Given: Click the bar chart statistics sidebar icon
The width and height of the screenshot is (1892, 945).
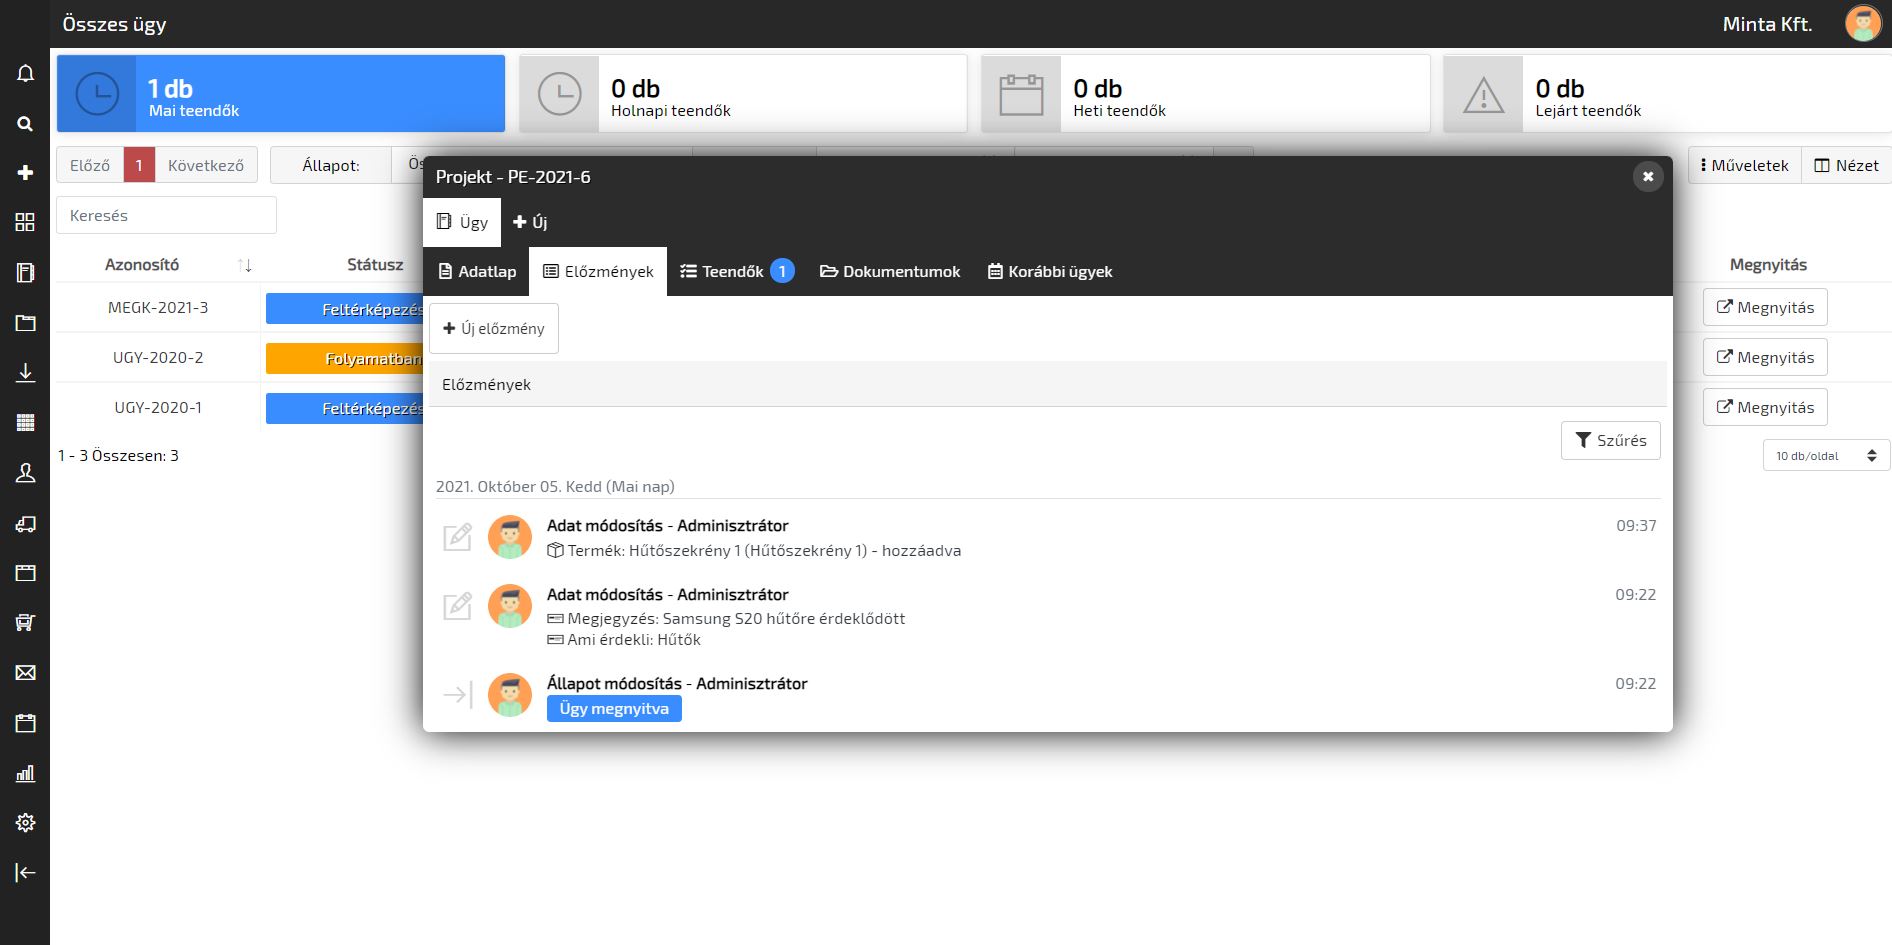Looking at the screenshot, I should coord(25,773).
